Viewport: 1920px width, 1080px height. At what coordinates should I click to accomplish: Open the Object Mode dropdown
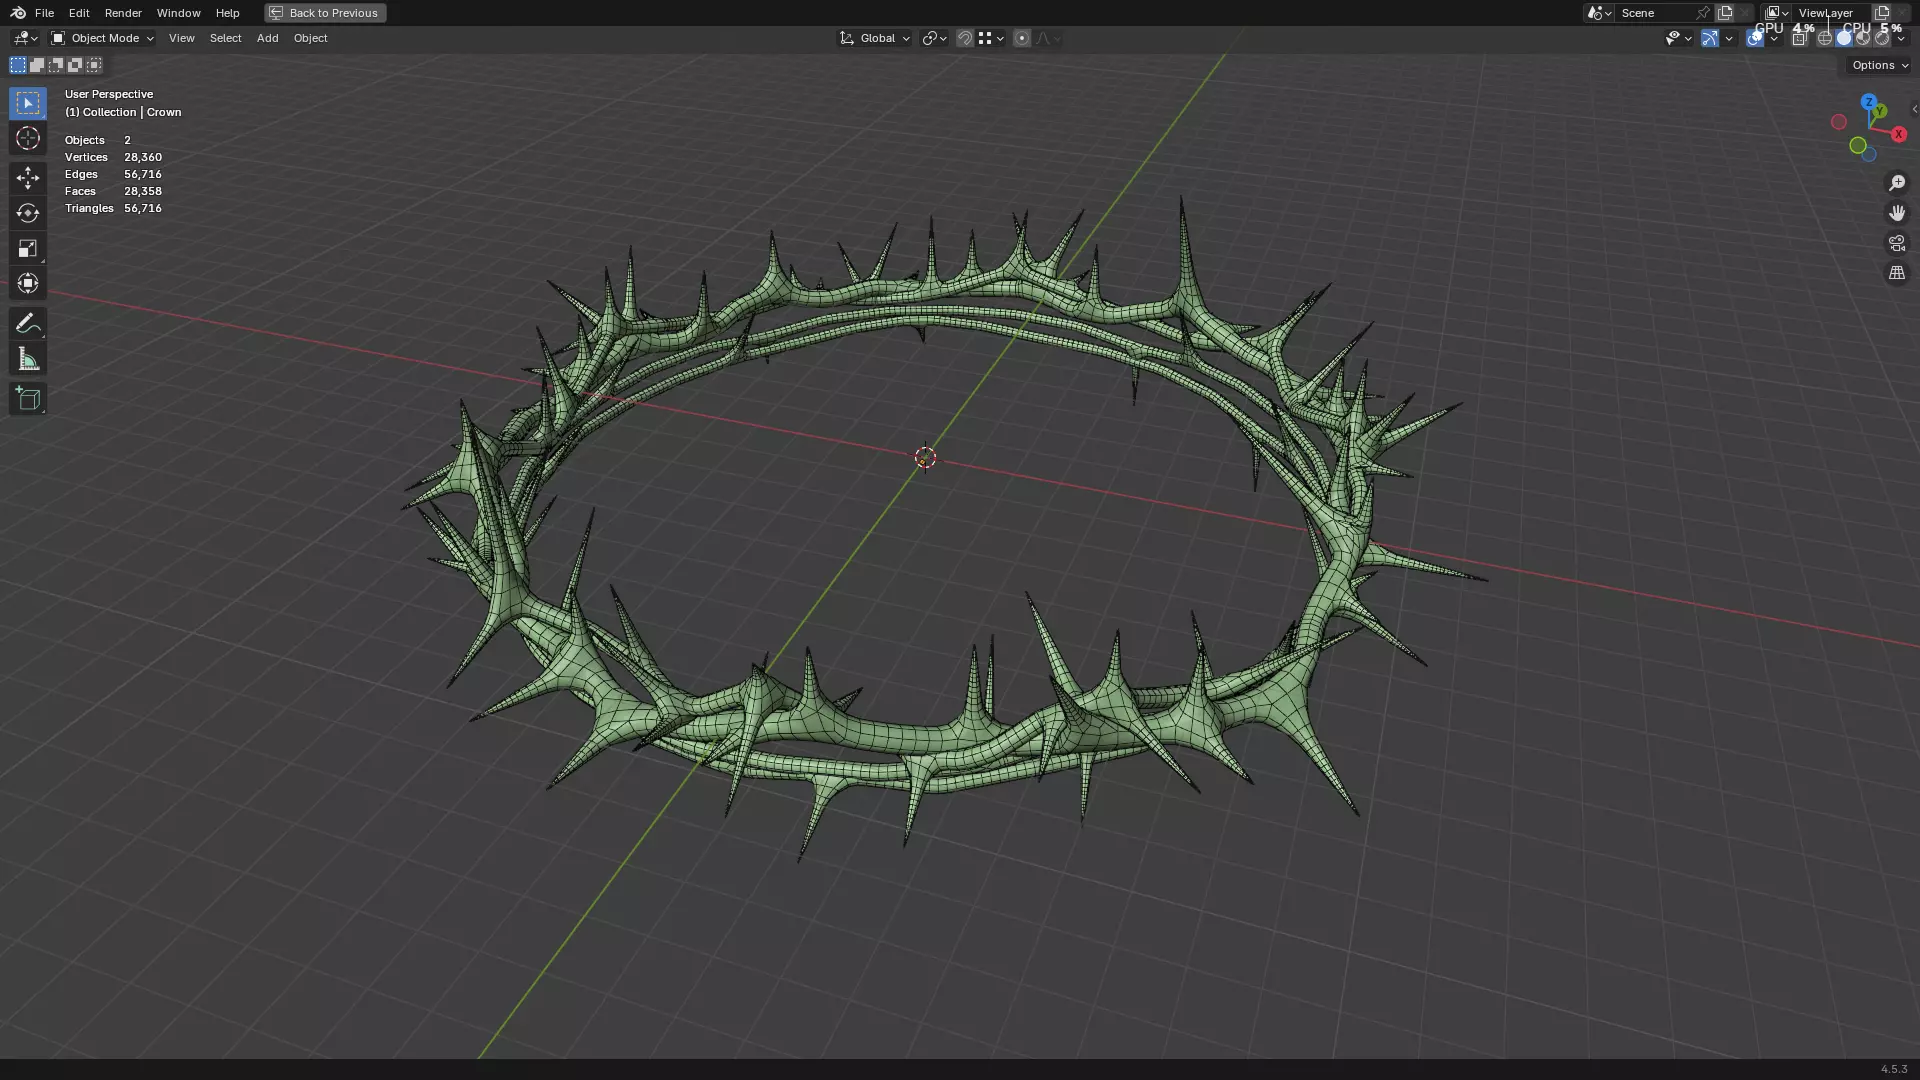click(102, 38)
